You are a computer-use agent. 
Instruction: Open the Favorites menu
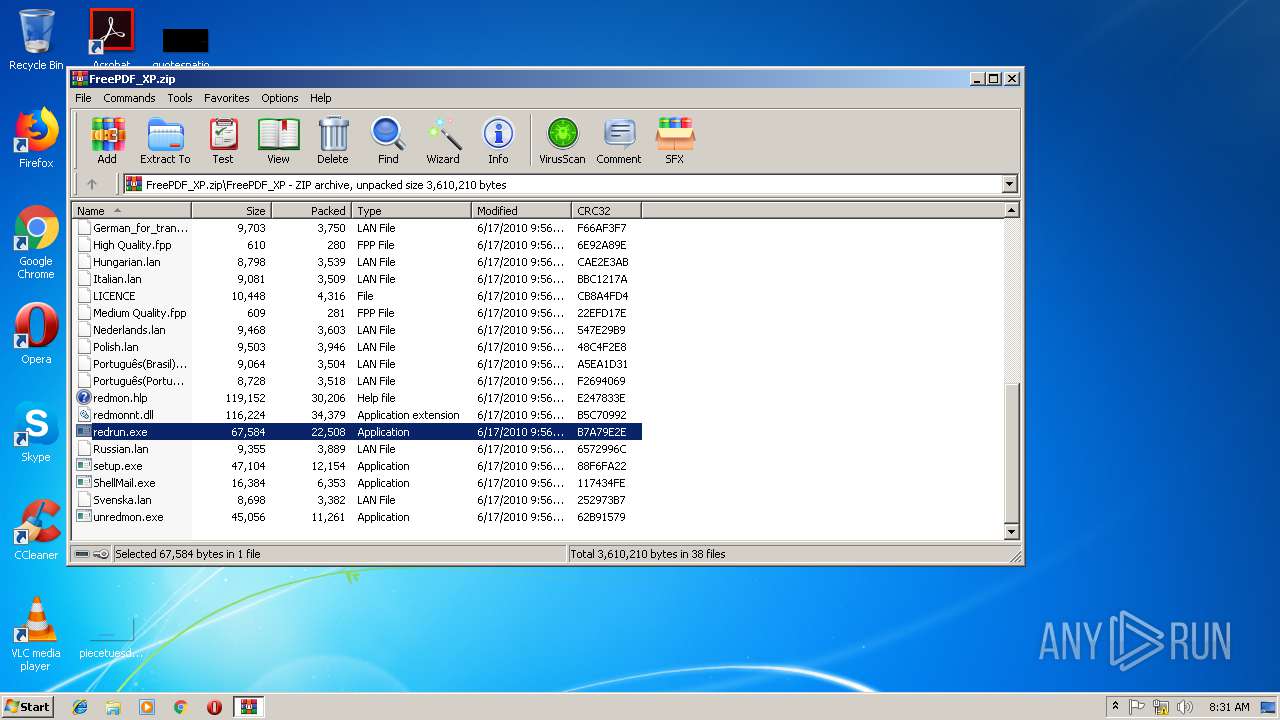tap(227, 98)
